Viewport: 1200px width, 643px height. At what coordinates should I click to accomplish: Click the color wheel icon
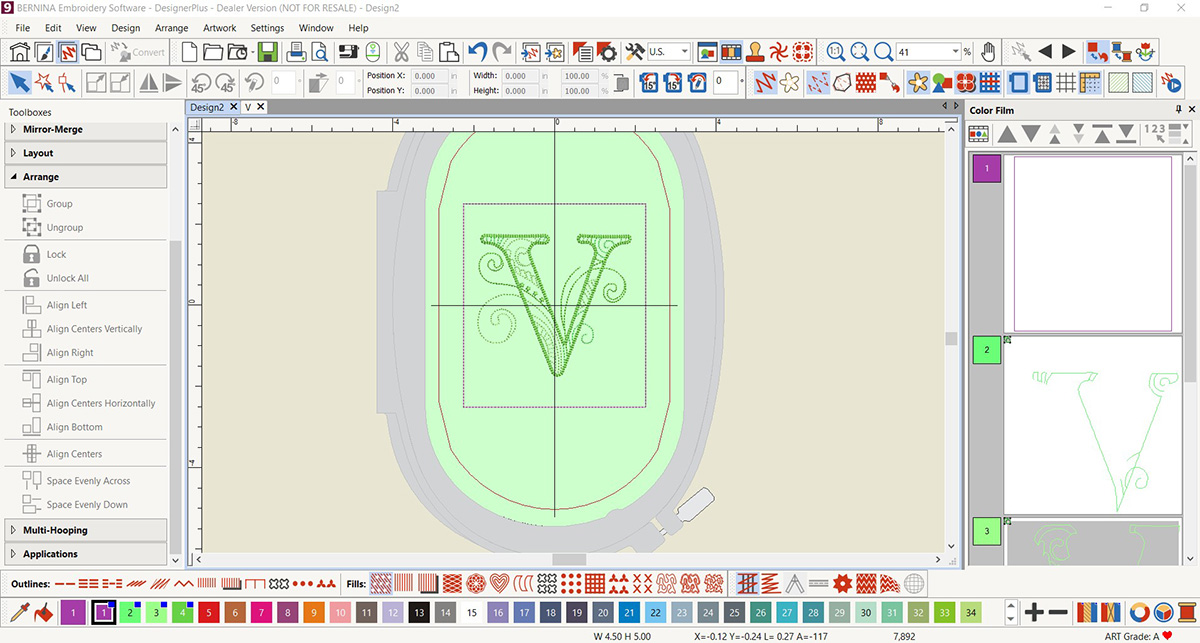(x=1138, y=611)
